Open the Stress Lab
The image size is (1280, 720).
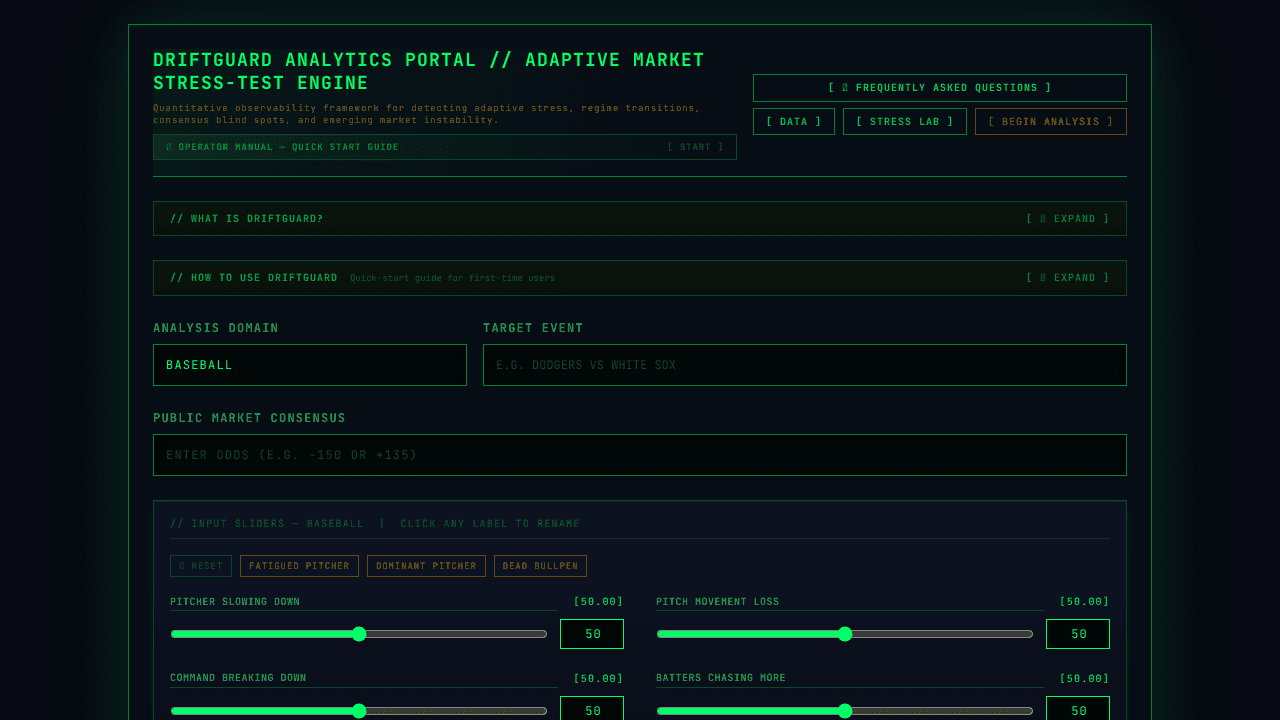tap(904, 122)
